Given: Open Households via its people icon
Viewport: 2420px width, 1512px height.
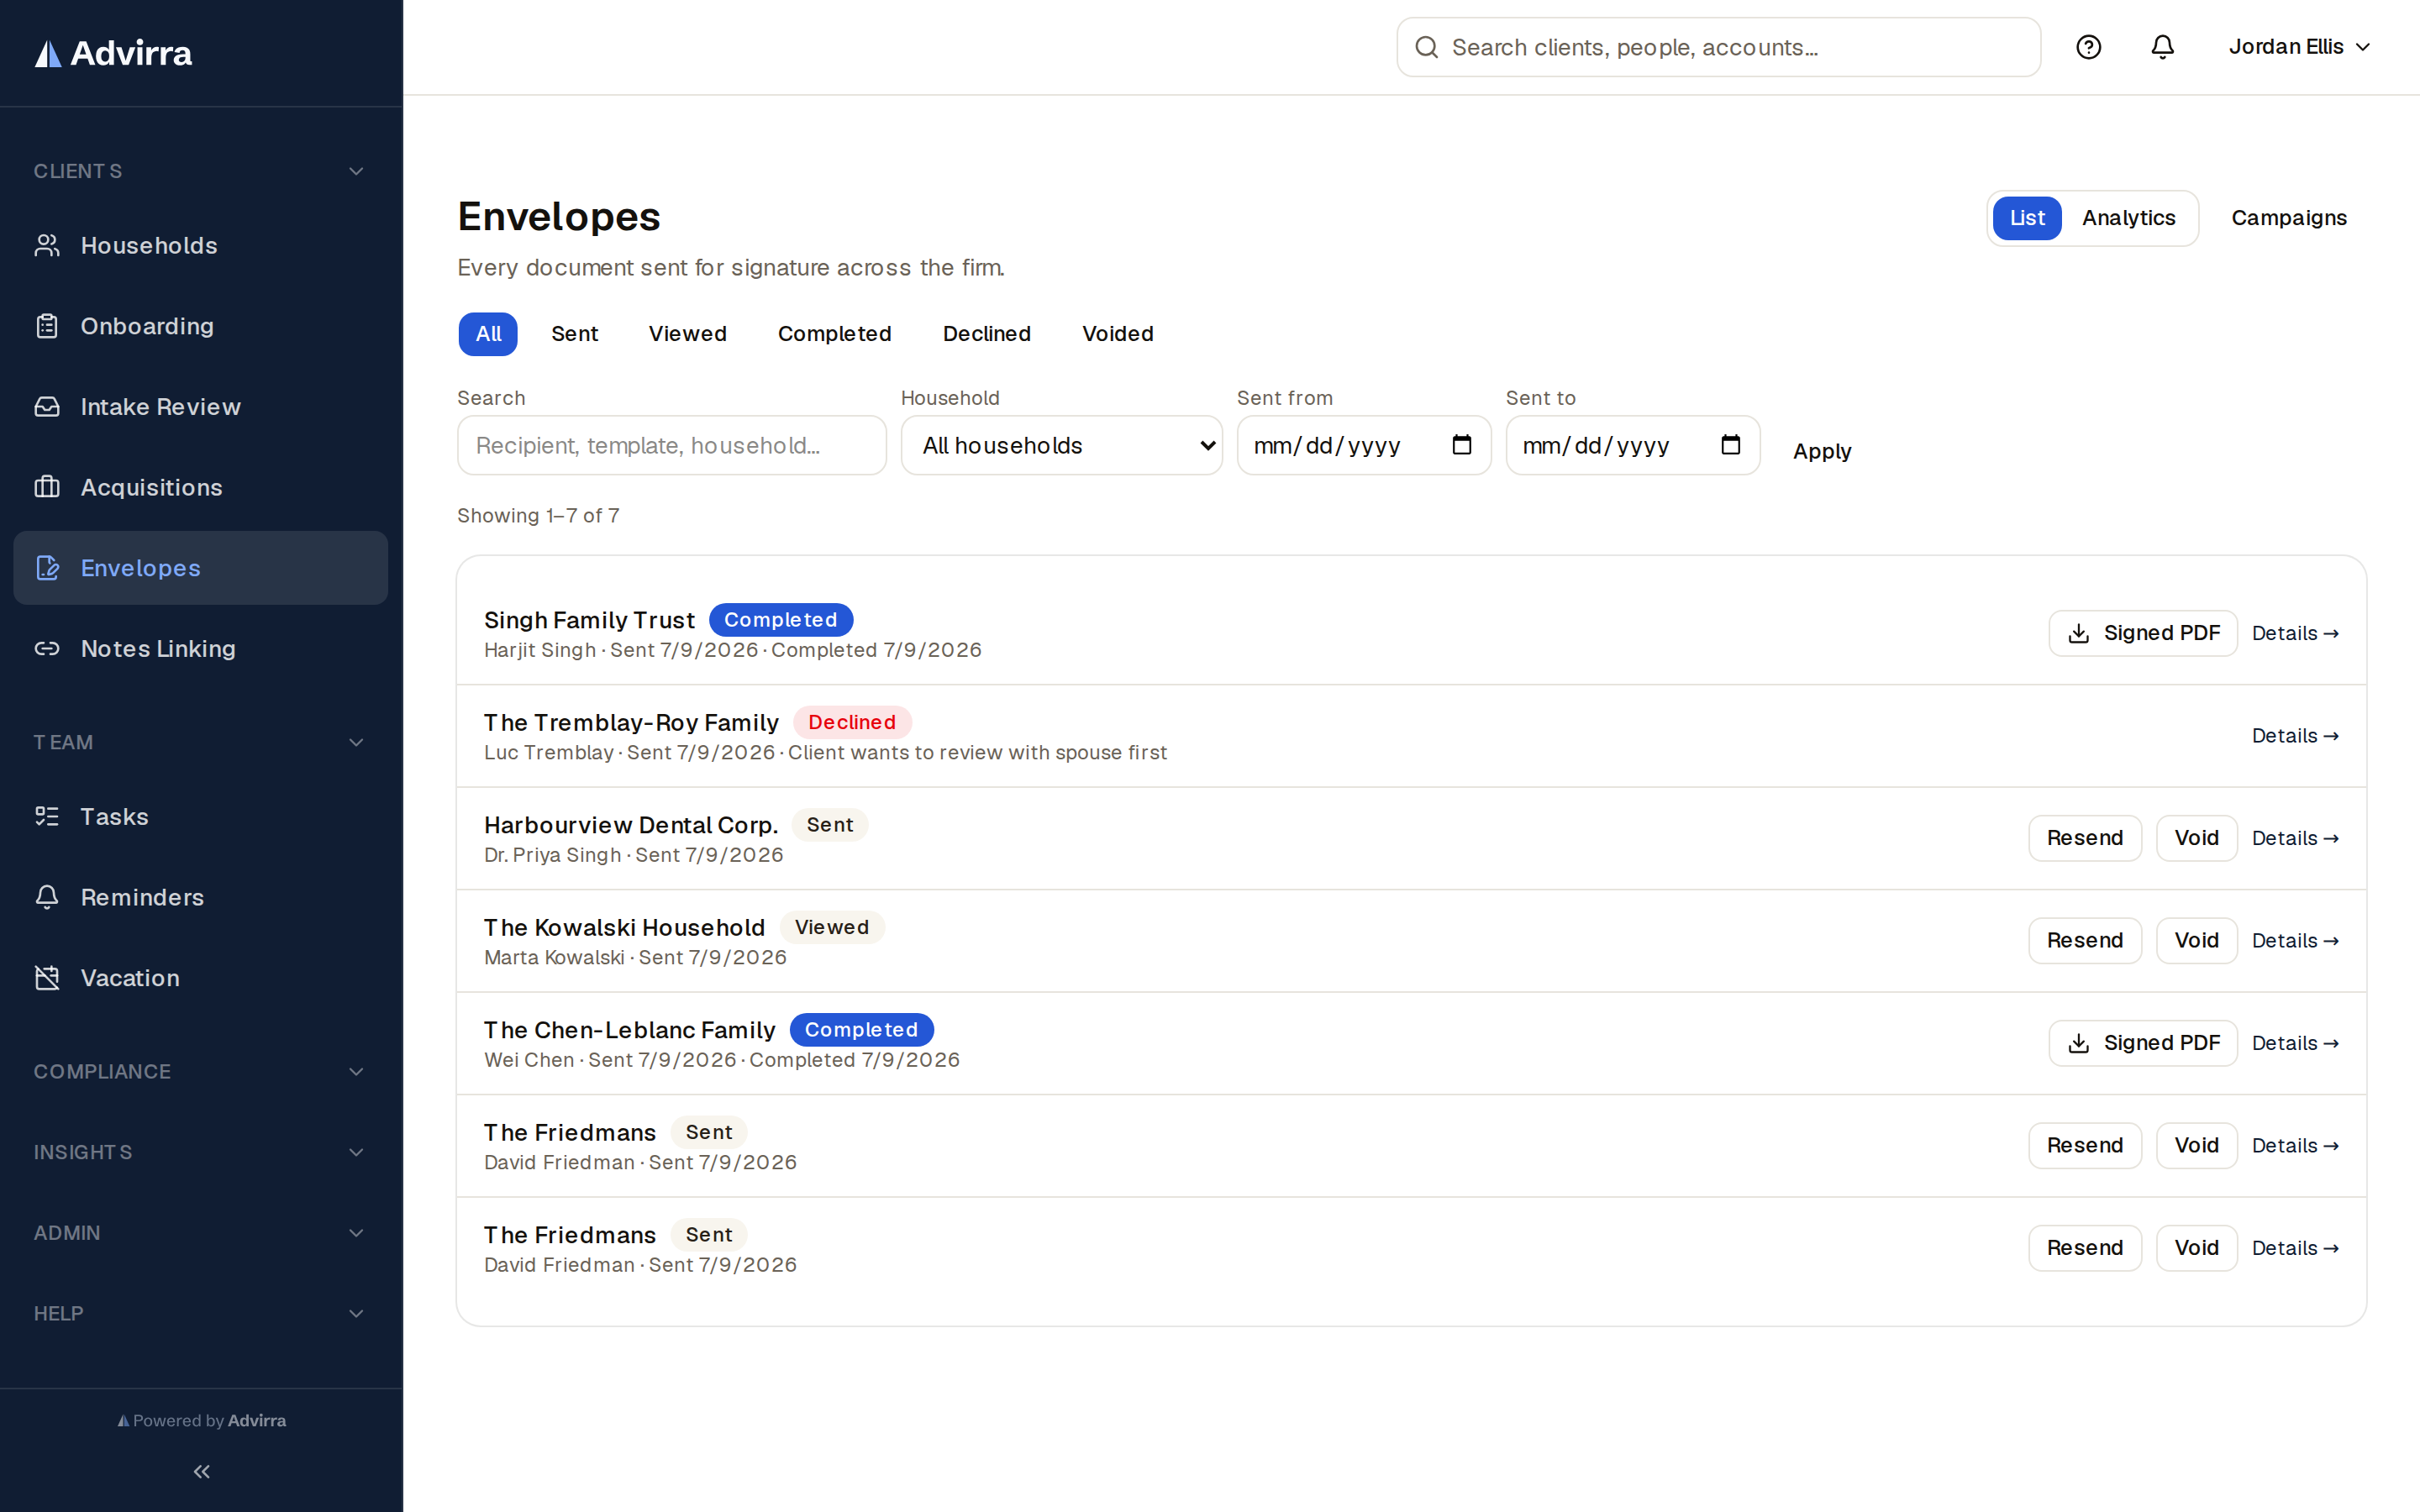Looking at the screenshot, I should coord(47,245).
